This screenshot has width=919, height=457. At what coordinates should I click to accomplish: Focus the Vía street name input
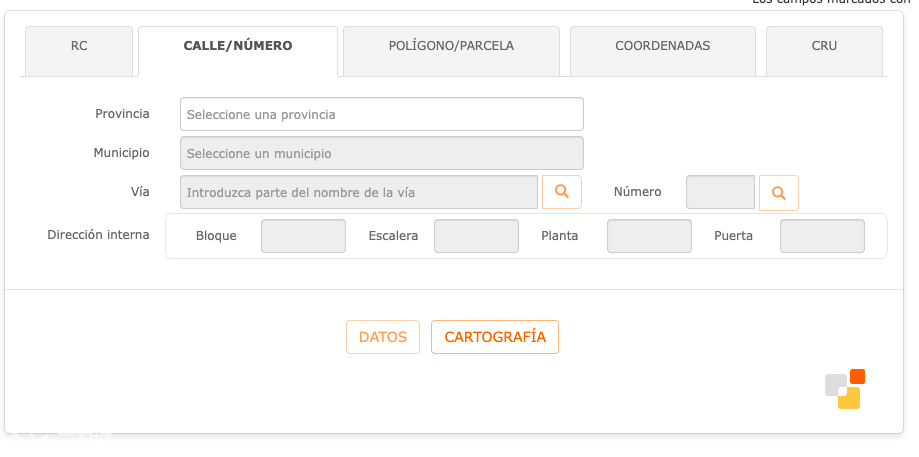[x=359, y=192]
